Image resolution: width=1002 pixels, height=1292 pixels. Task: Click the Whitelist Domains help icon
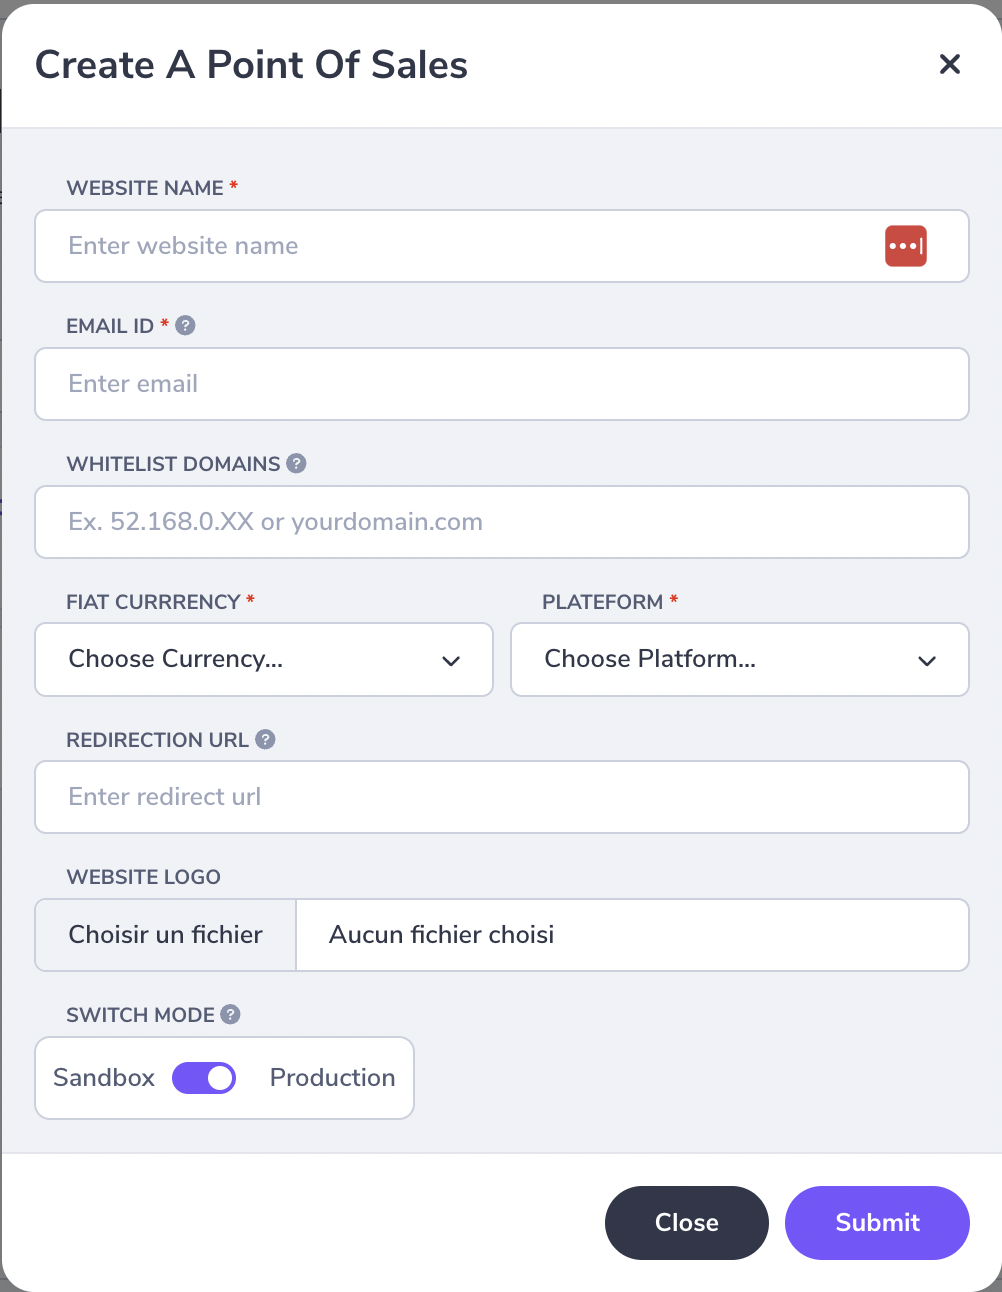[x=296, y=463]
